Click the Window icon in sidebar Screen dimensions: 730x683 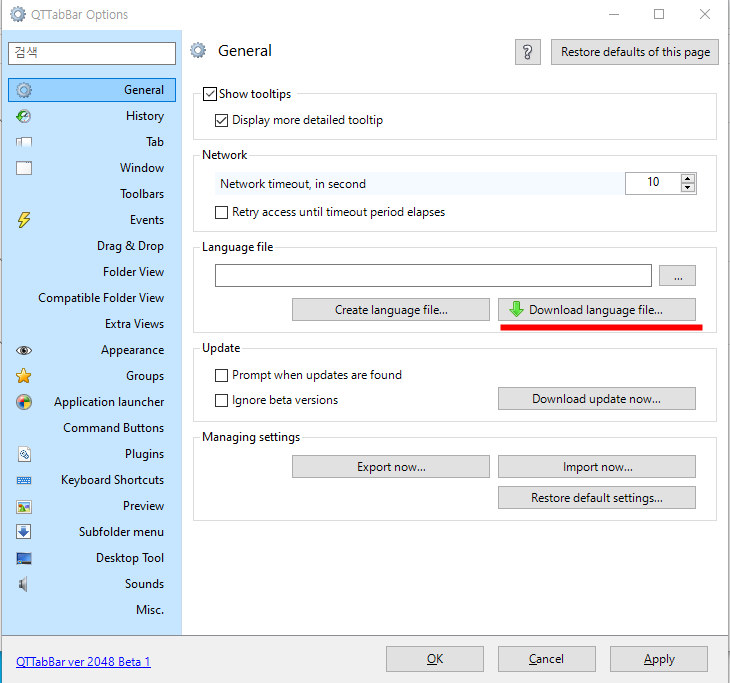pos(24,168)
